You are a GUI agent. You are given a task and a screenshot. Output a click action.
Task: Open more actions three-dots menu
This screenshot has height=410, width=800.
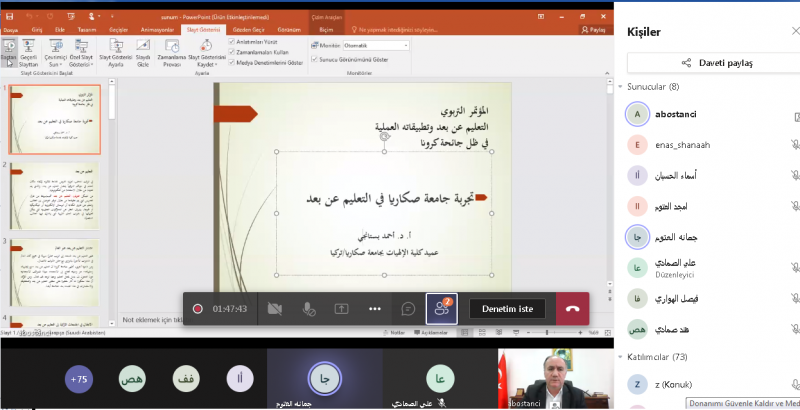click(375, 309)
